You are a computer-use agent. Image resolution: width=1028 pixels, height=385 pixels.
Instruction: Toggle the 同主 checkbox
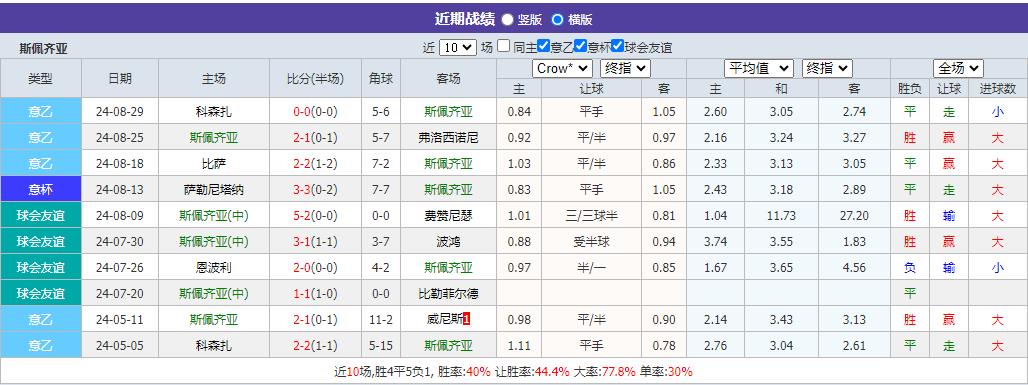(503, 46)
